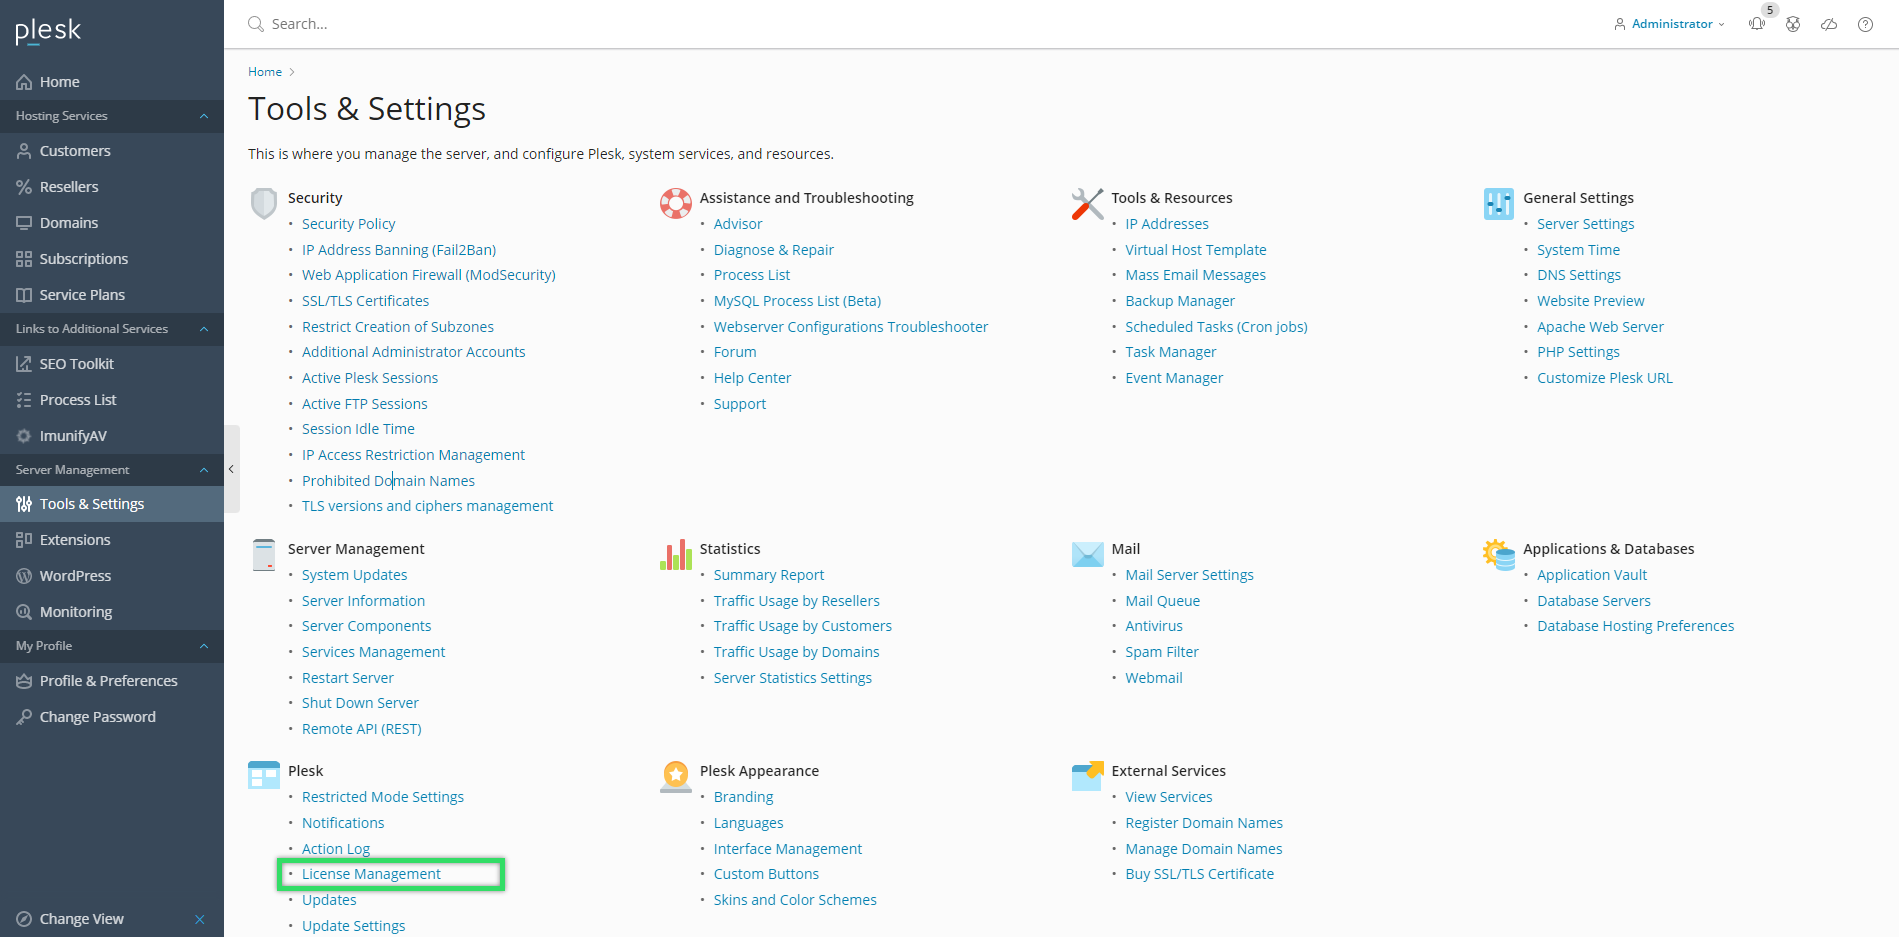Open WordPress in sidebar
The image size is (1899, 937).
112,576
